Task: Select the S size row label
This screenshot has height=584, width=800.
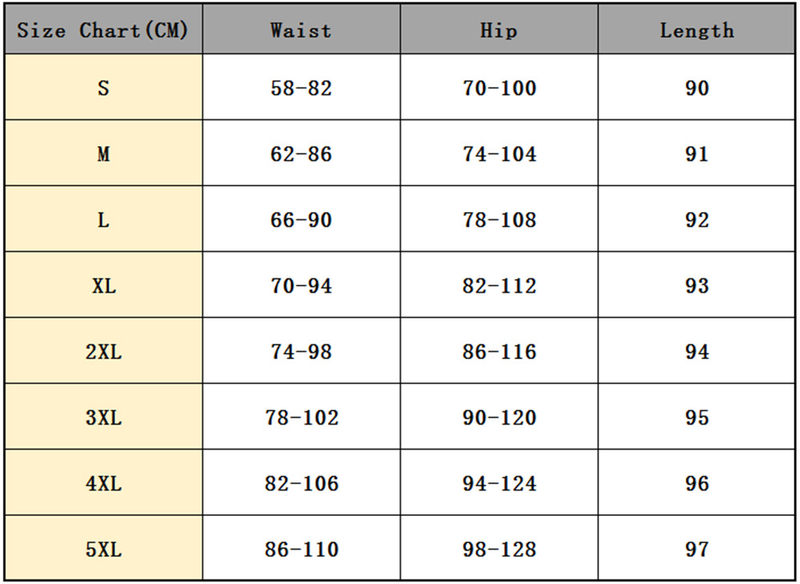Action: pos(103,88)
